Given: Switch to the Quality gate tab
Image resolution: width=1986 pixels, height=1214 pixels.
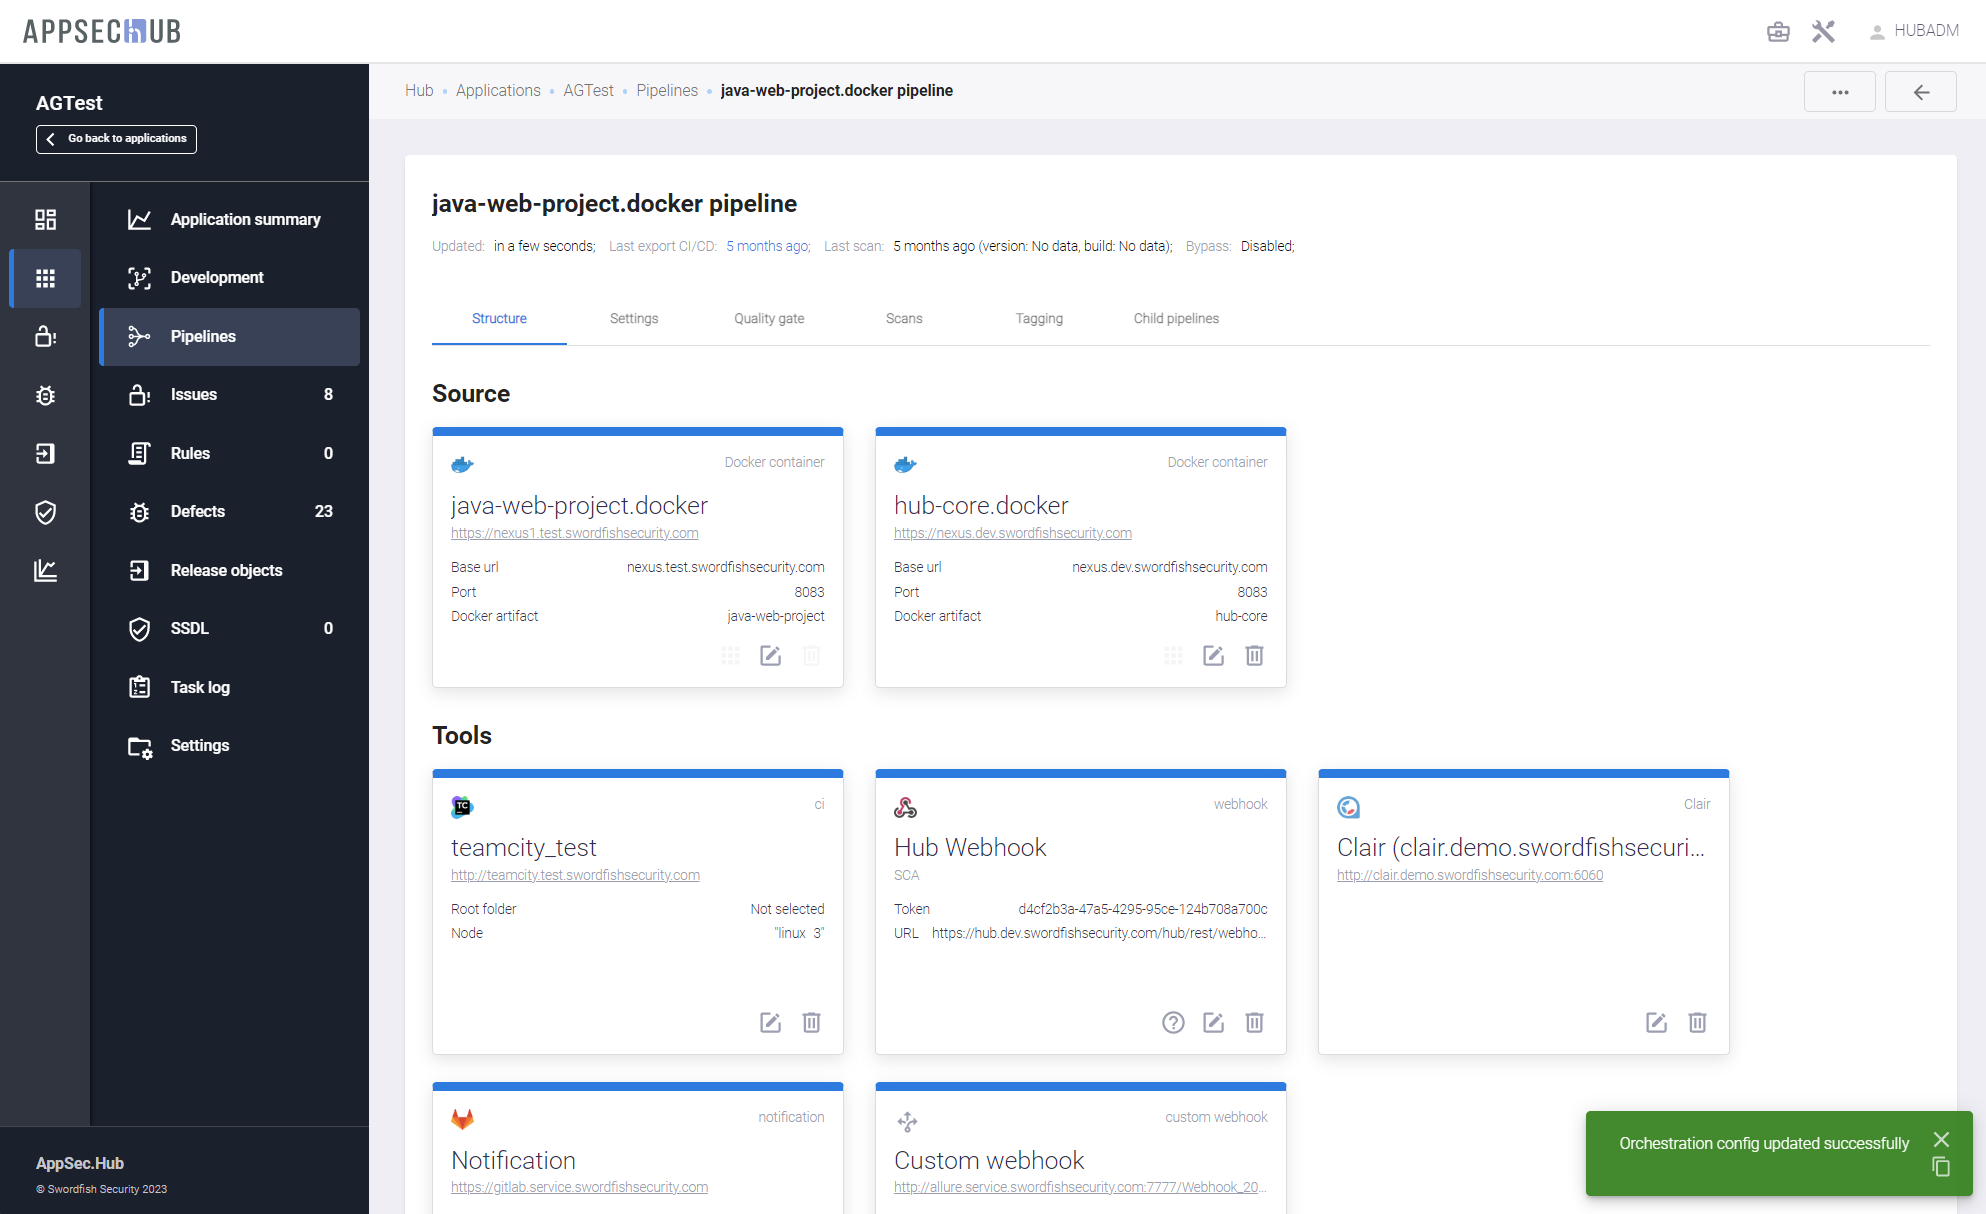Looking at the screenshot, I should tap(768, 318).
